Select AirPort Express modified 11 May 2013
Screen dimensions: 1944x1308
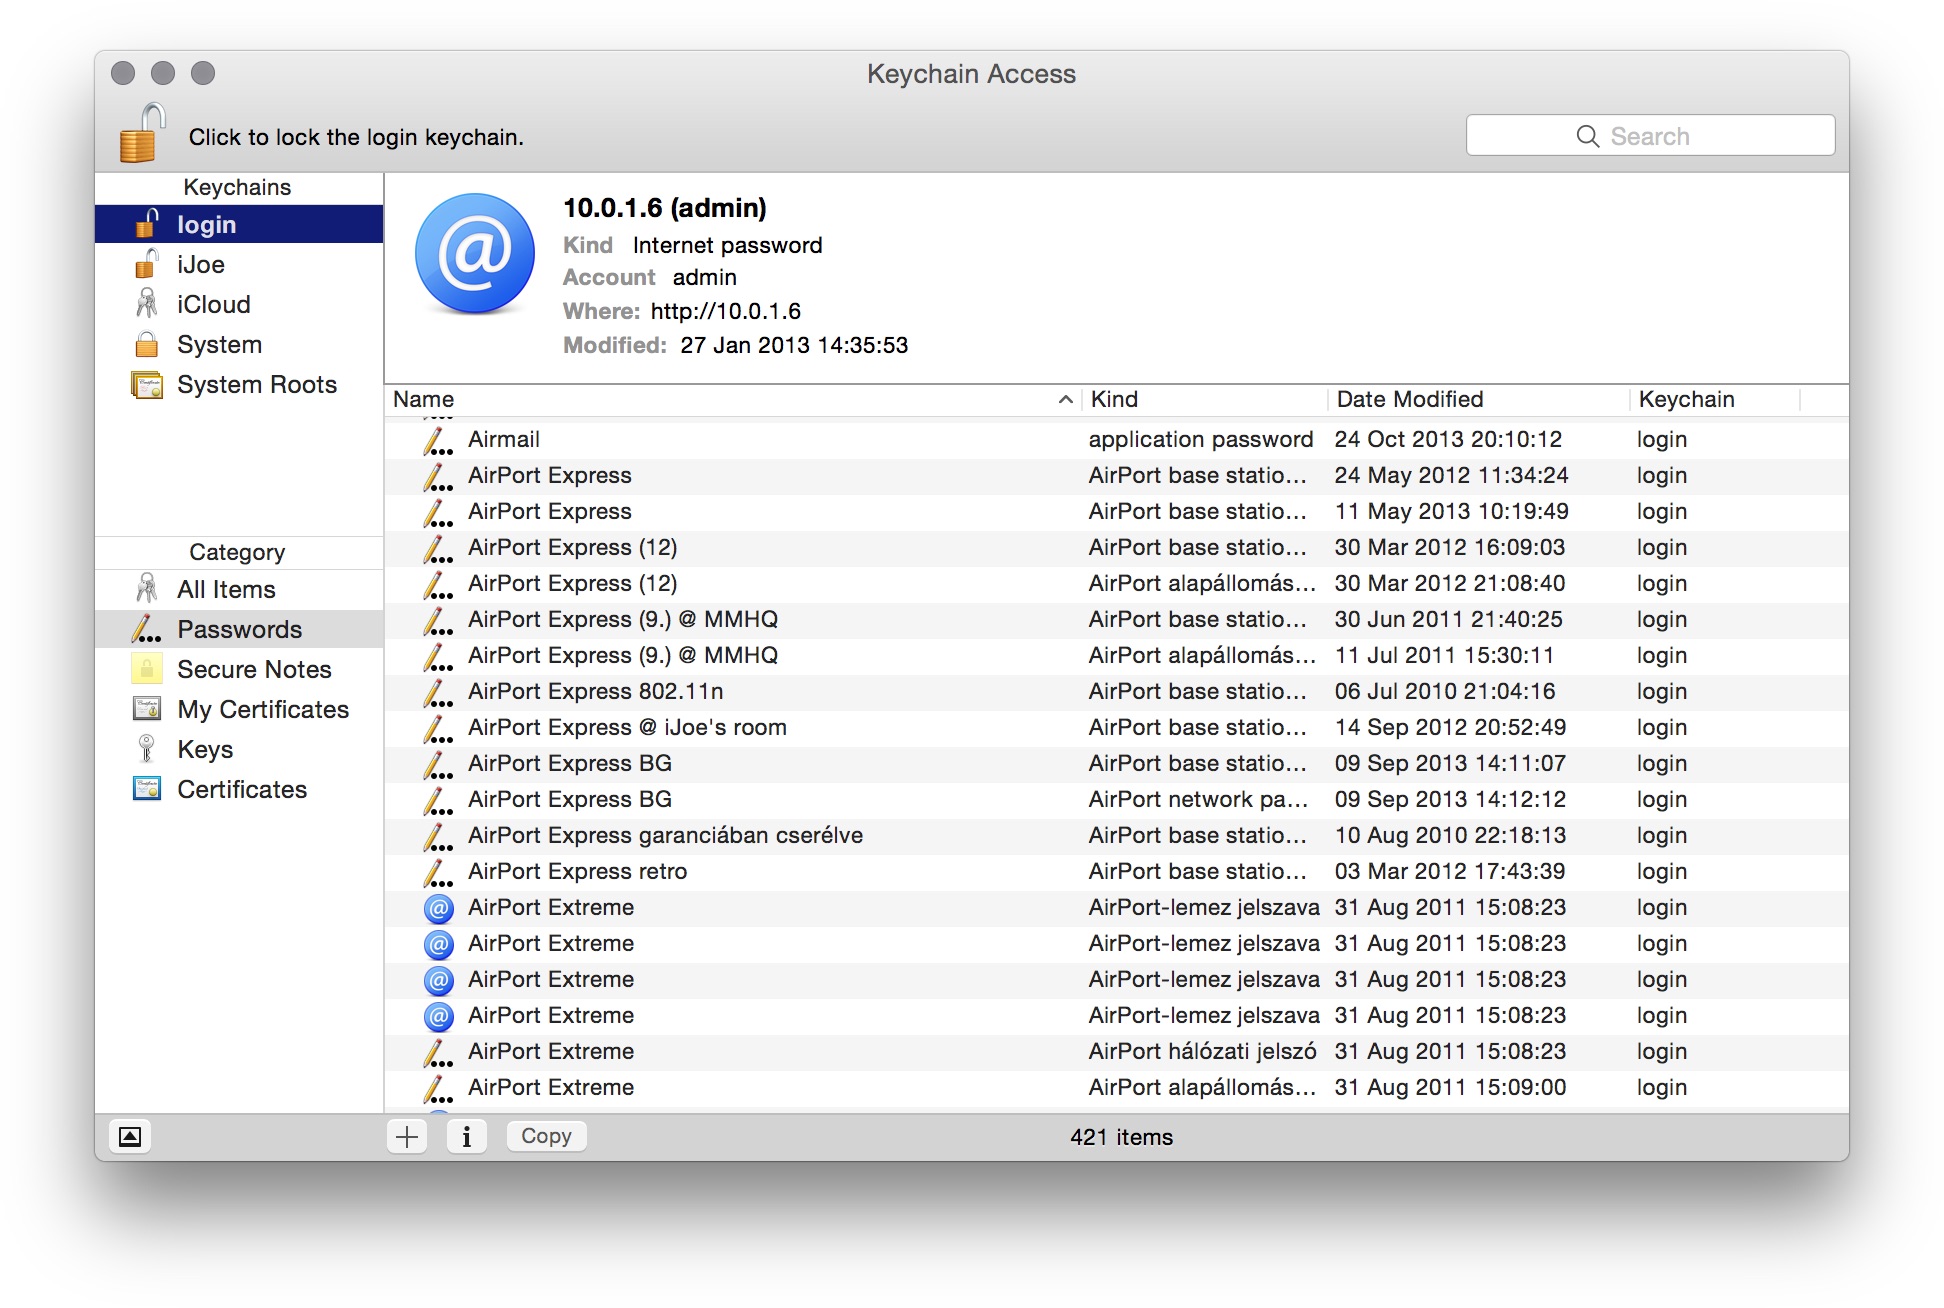(1116, 512)
